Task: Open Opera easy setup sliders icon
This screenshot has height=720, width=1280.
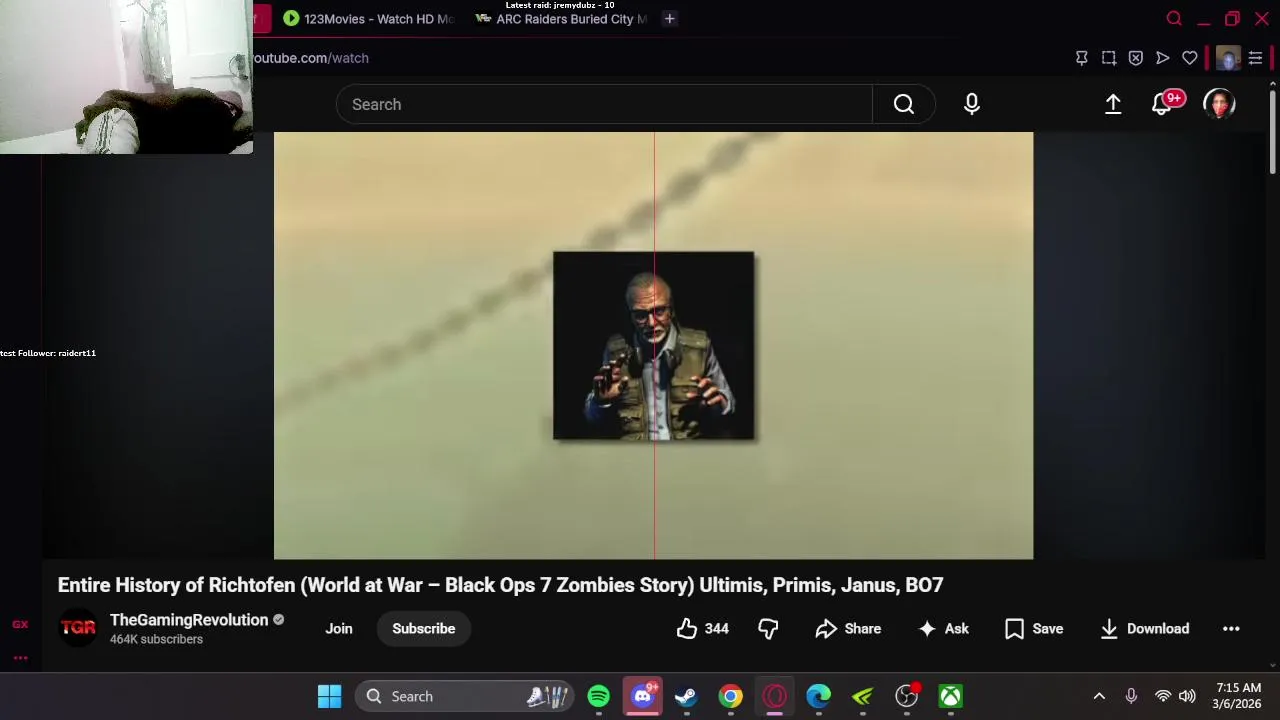Action: [1256, 58]
